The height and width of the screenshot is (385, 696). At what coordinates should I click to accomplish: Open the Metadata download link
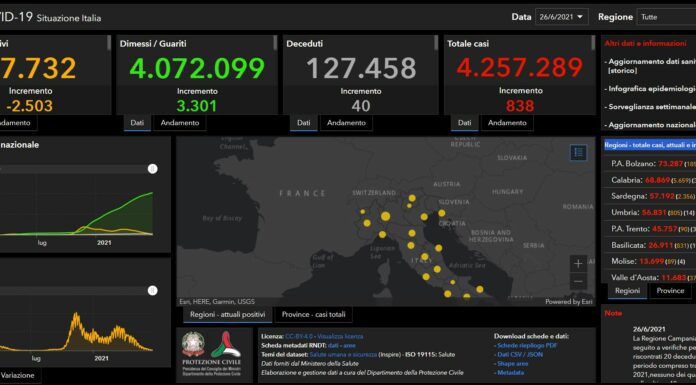(x=510, y=373)
